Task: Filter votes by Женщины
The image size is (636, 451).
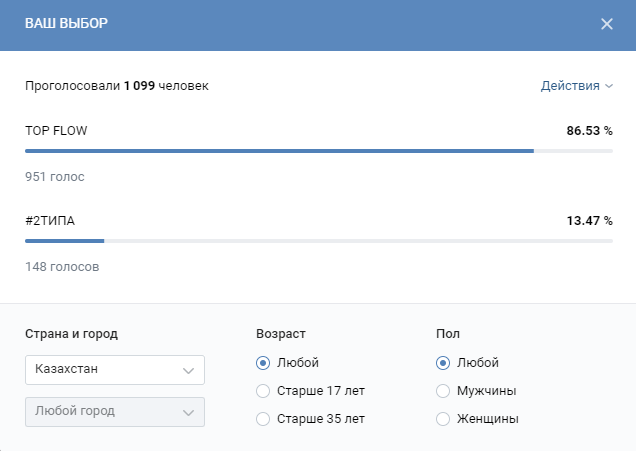Action: click(443, 419)
